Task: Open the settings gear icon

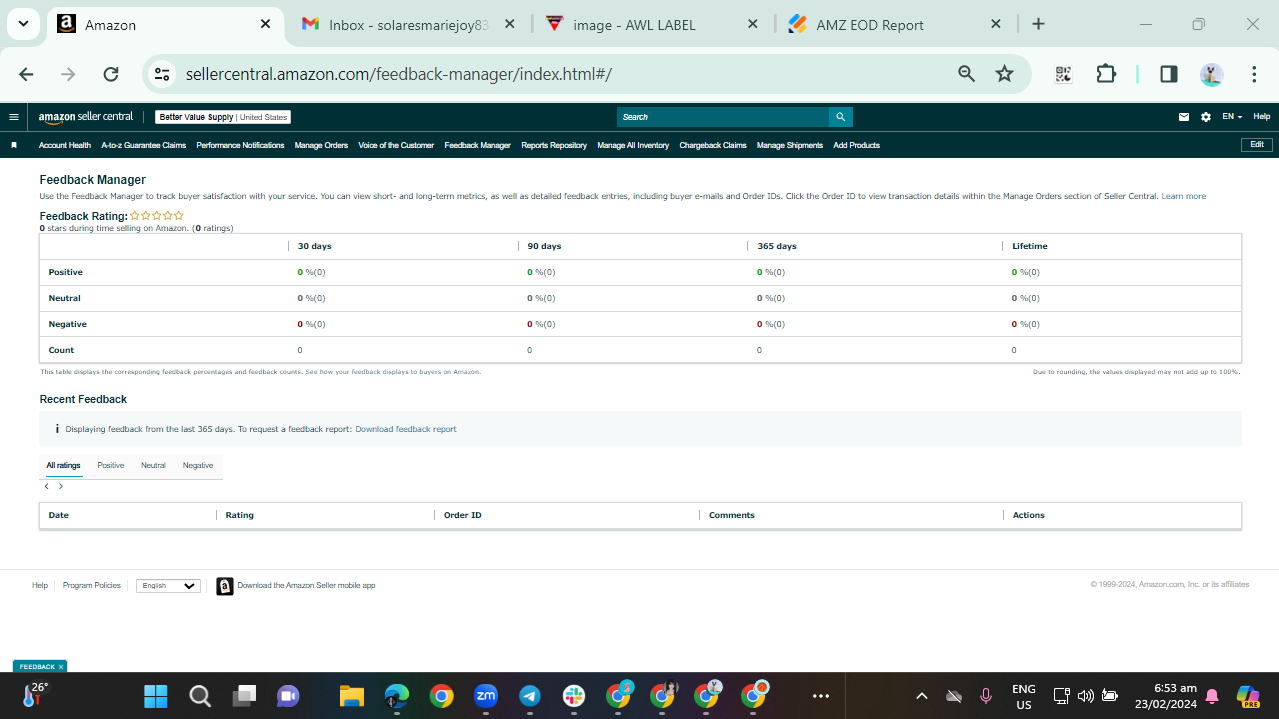Action: tap(1206, 117)
